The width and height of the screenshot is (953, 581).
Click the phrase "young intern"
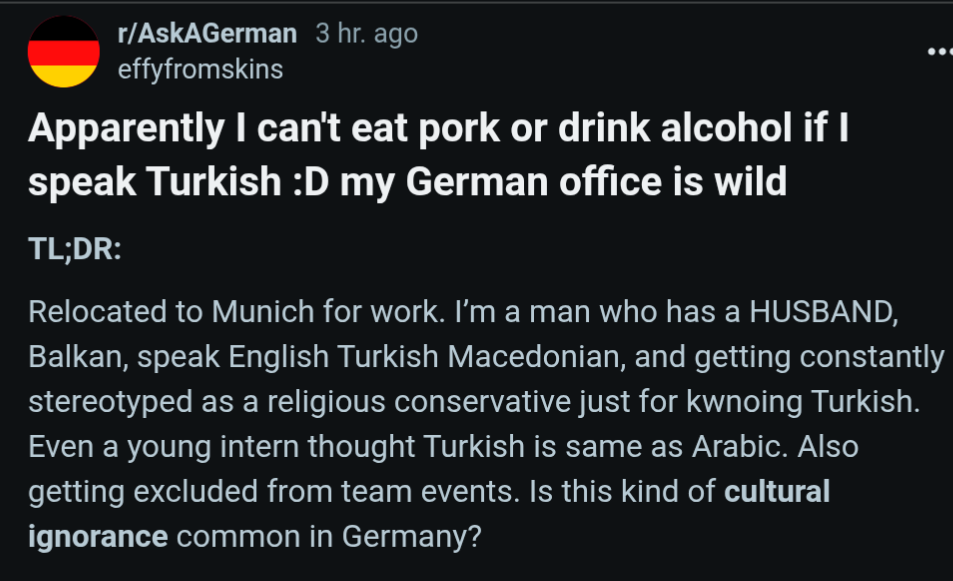(x=212, y=448)
